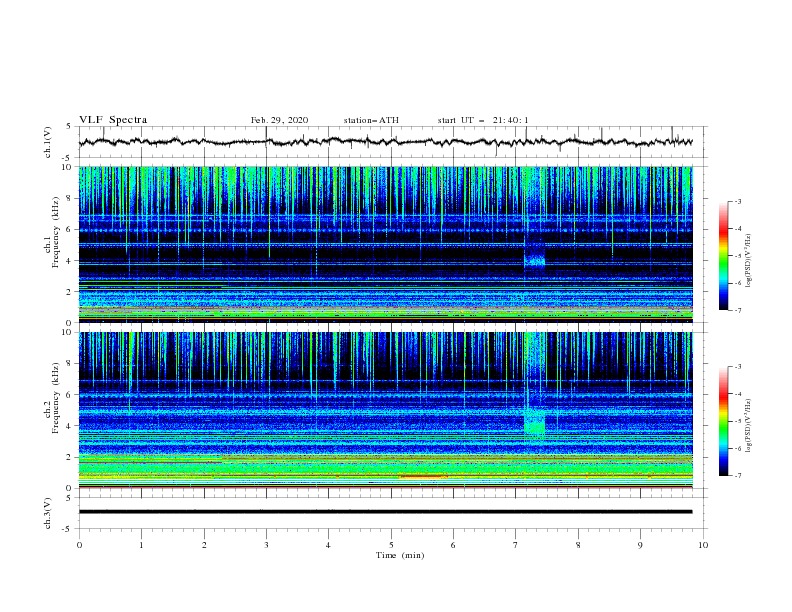Click the "start UT = 21:40:1" text
Viewport: 792px width, 612px height.
[483, 120]
